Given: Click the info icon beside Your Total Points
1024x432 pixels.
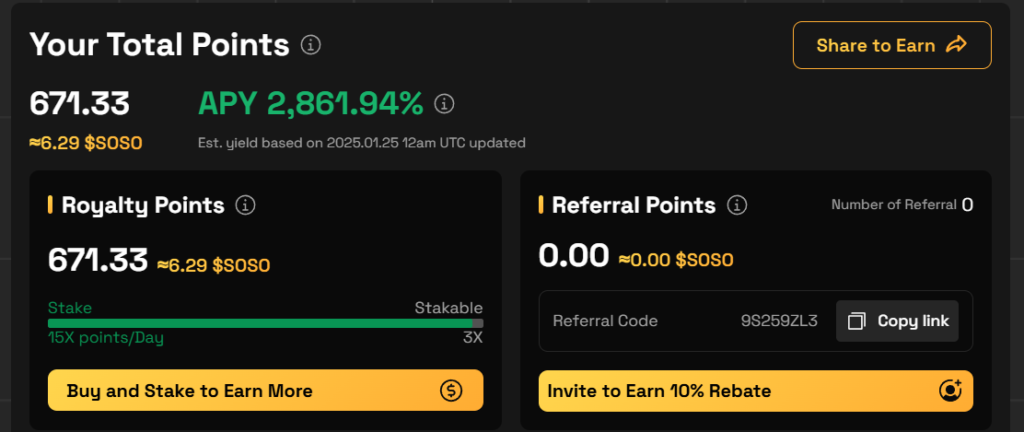Looking at the screenshot, I should (x=311, y=45).
